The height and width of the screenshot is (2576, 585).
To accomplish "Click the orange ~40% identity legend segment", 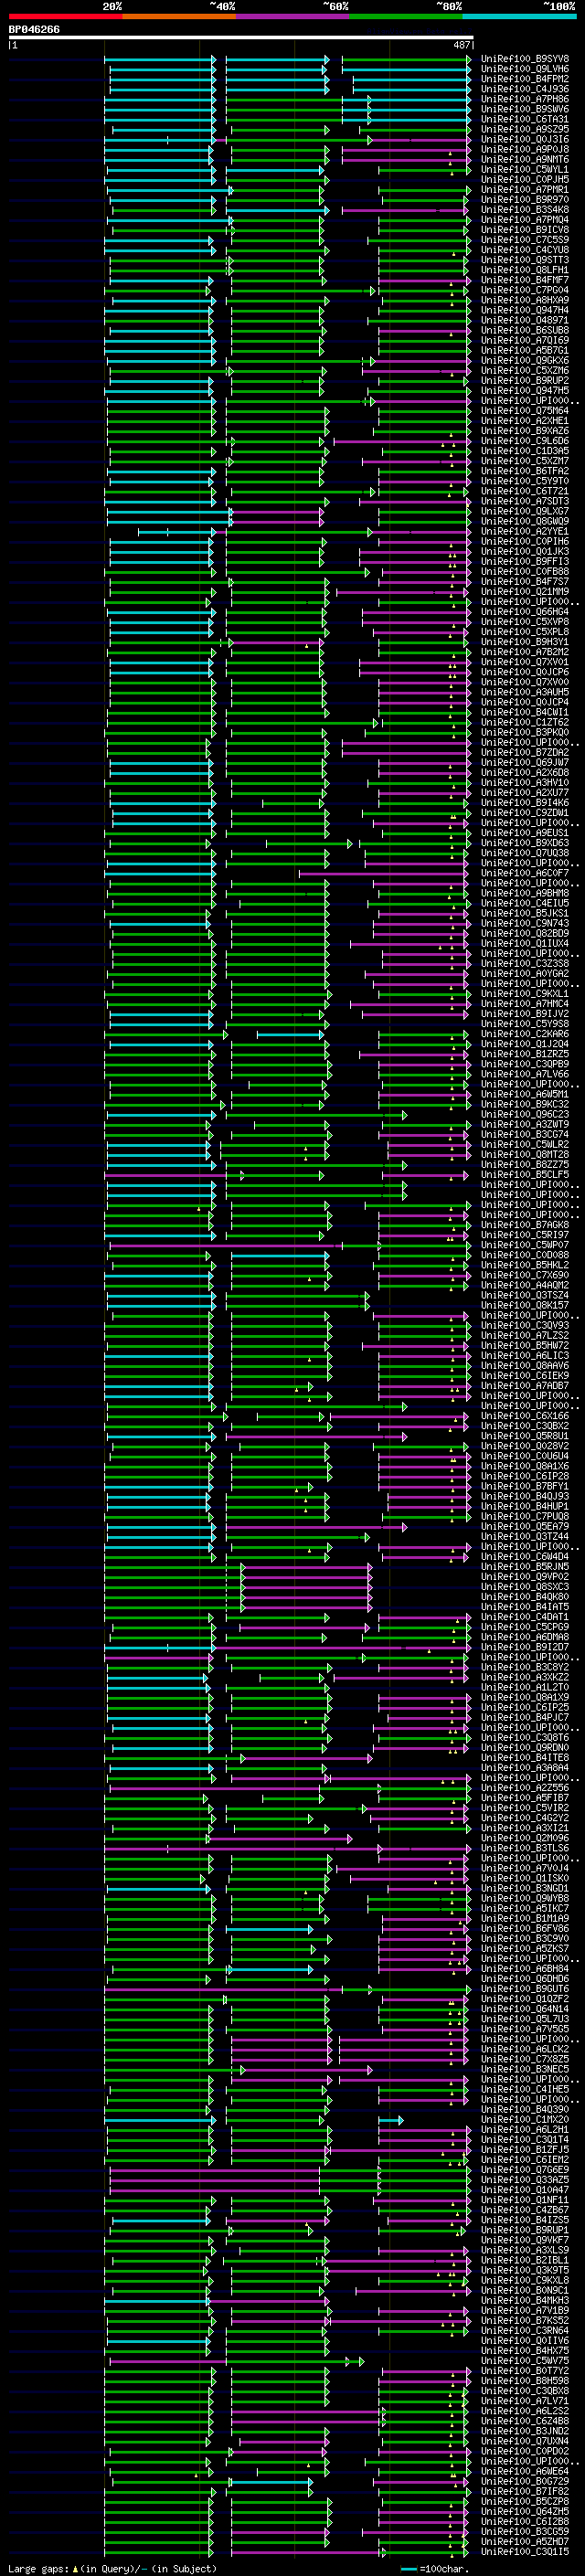I will 179,16.
